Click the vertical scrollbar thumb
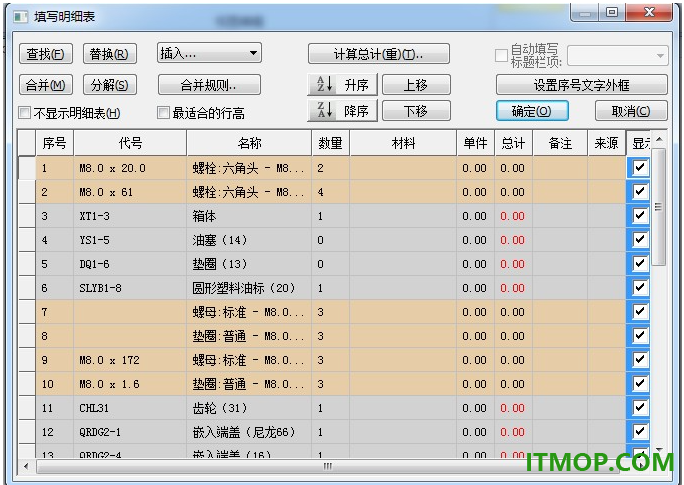684x485 pixels. tap(659, 207)
